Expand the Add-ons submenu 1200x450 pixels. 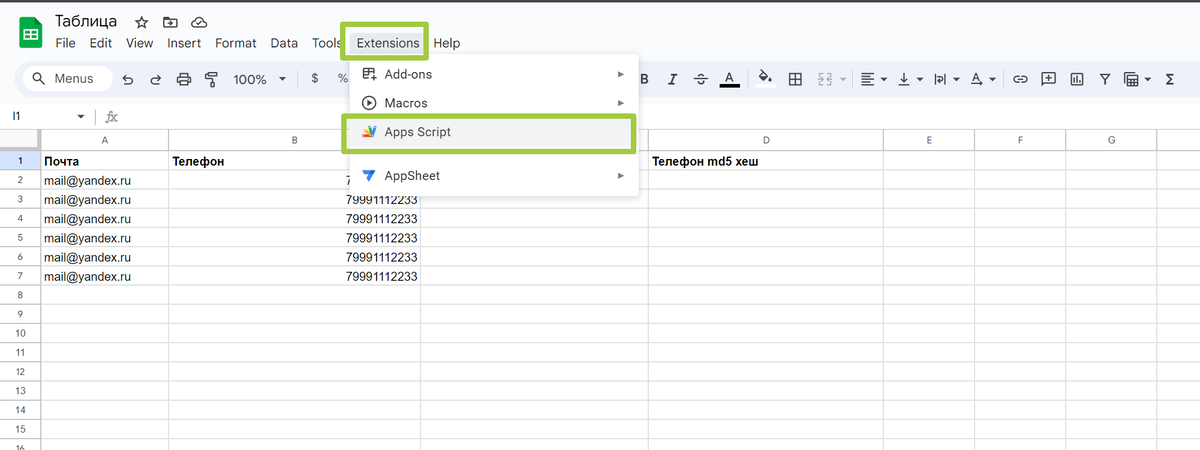[494, 74]
